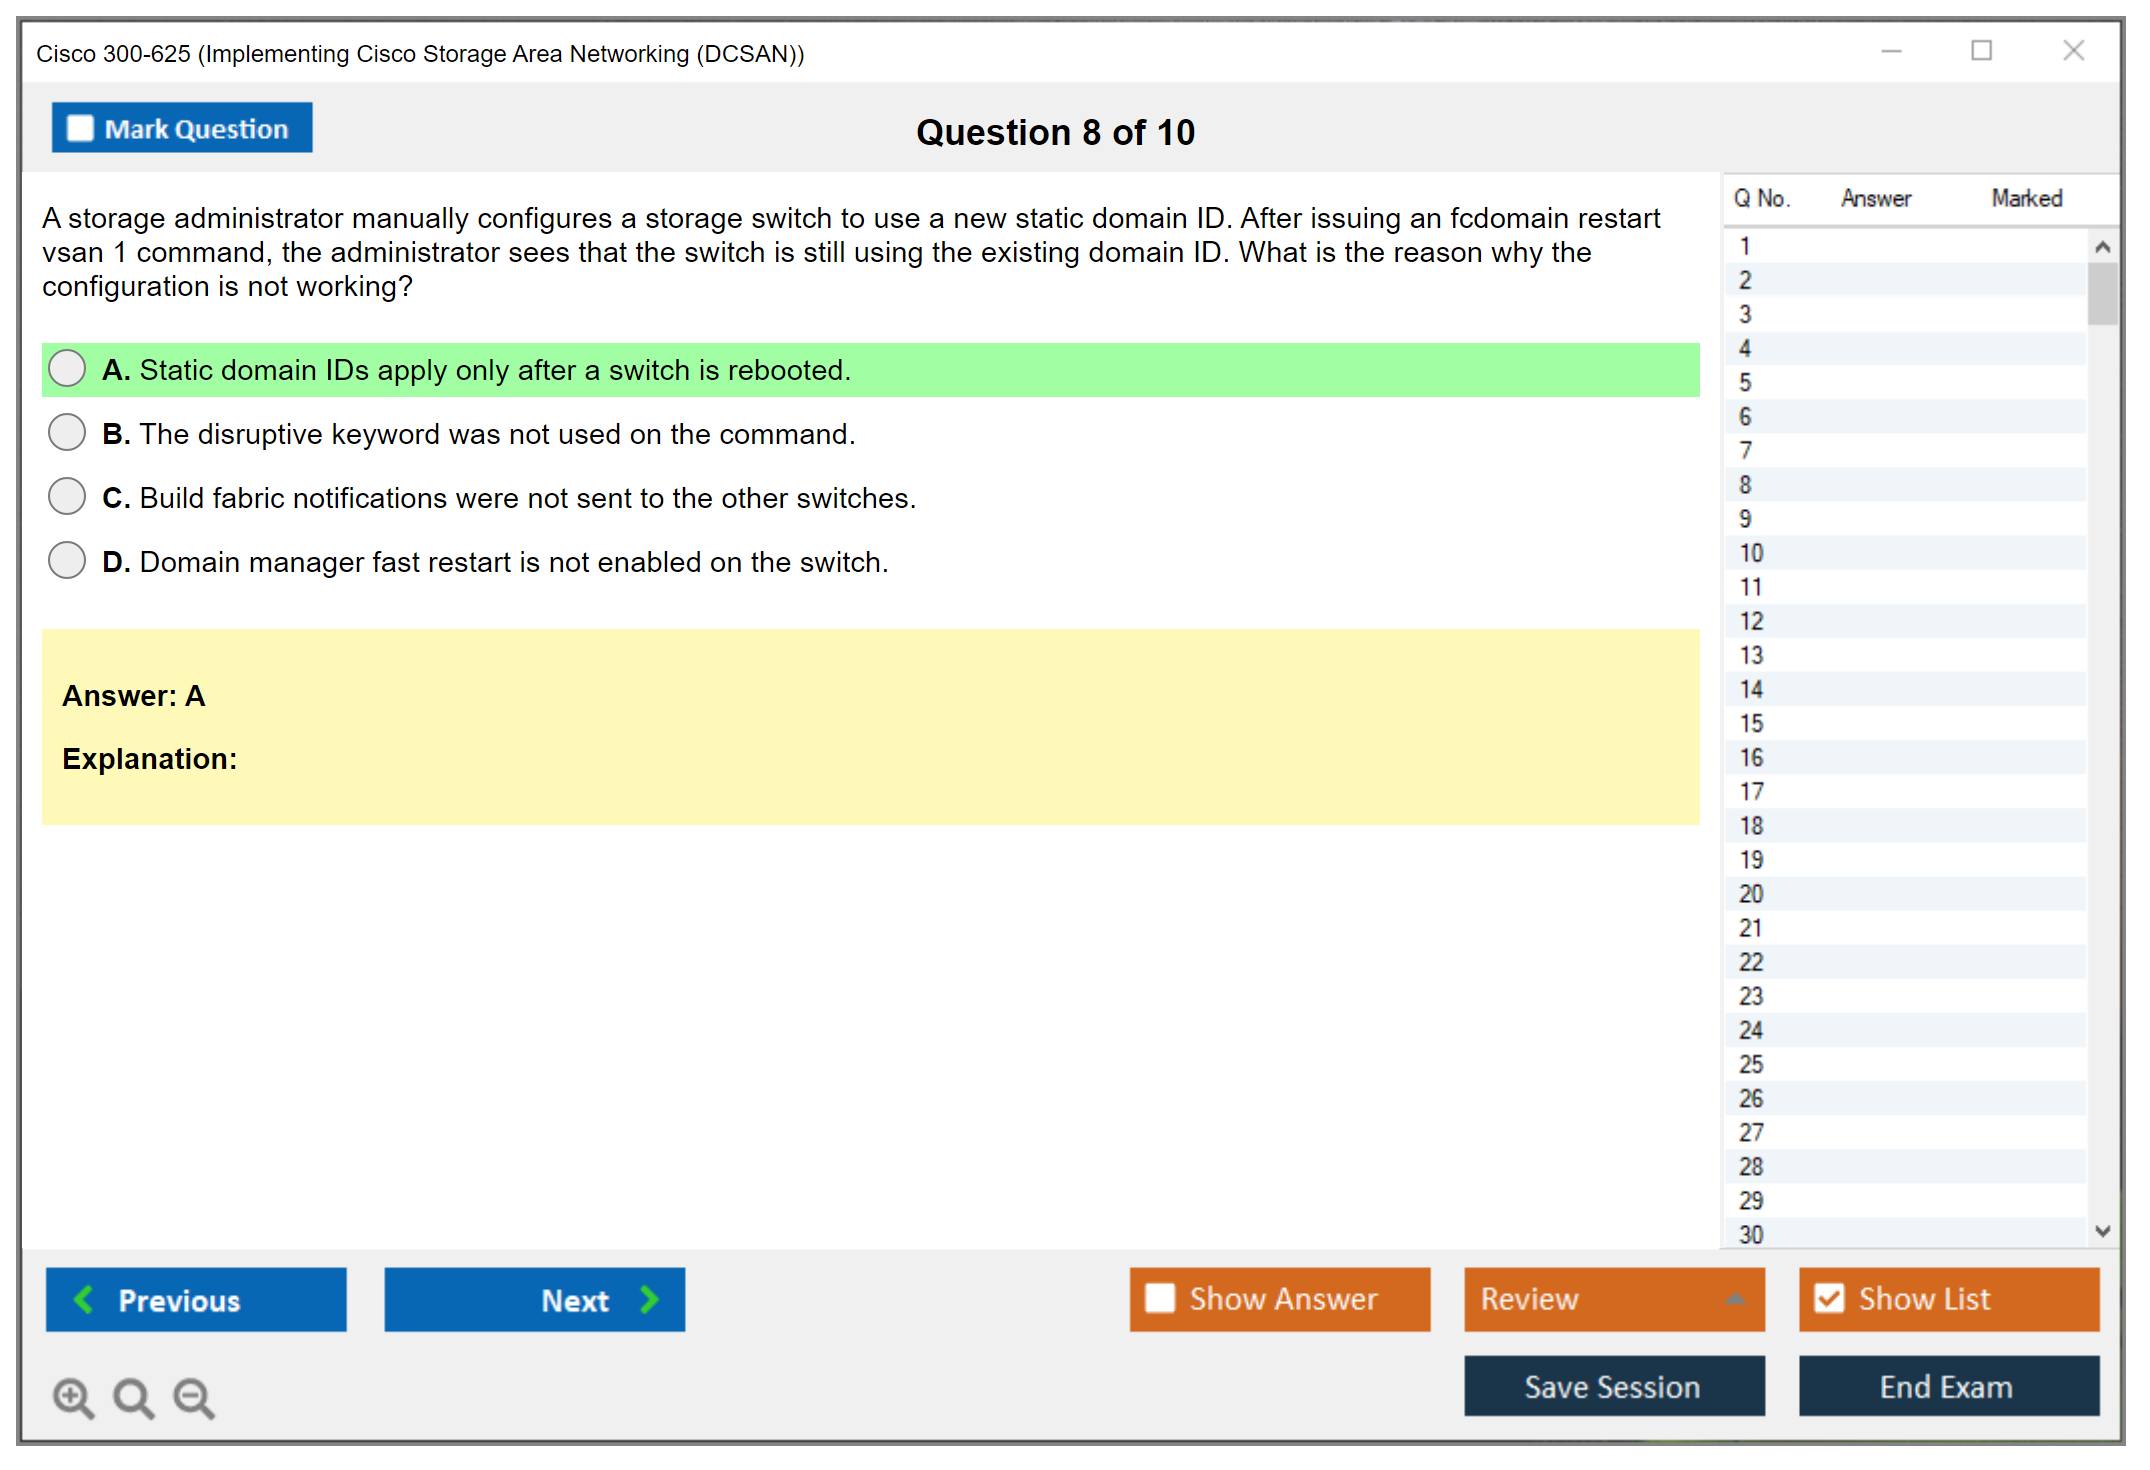Choose option D about domain manager fast restart
Viewport: 2150px width, 1470px height.
pos(67,561)
